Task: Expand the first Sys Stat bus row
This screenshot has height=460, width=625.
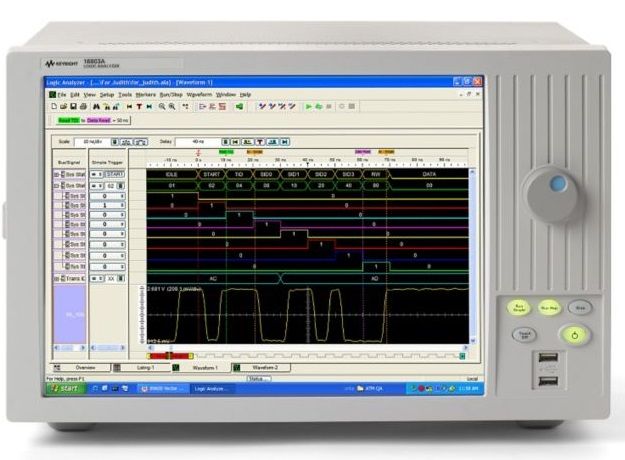Action: (55, 174)
